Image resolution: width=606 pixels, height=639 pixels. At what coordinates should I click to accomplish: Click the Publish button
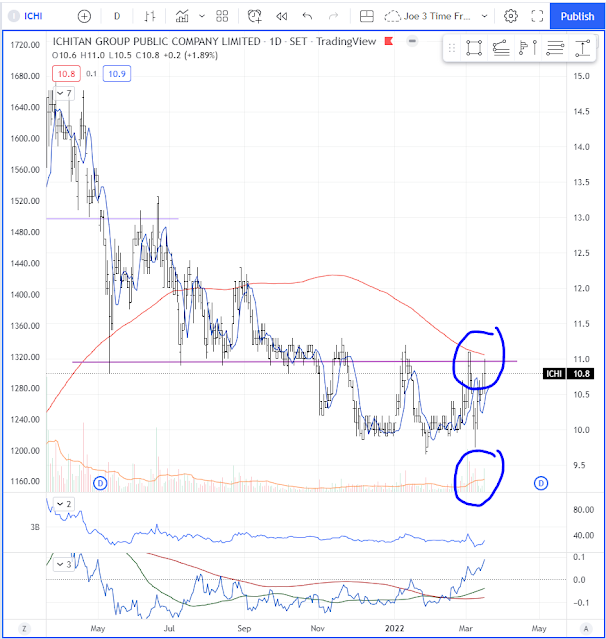(x=577, y=16)
